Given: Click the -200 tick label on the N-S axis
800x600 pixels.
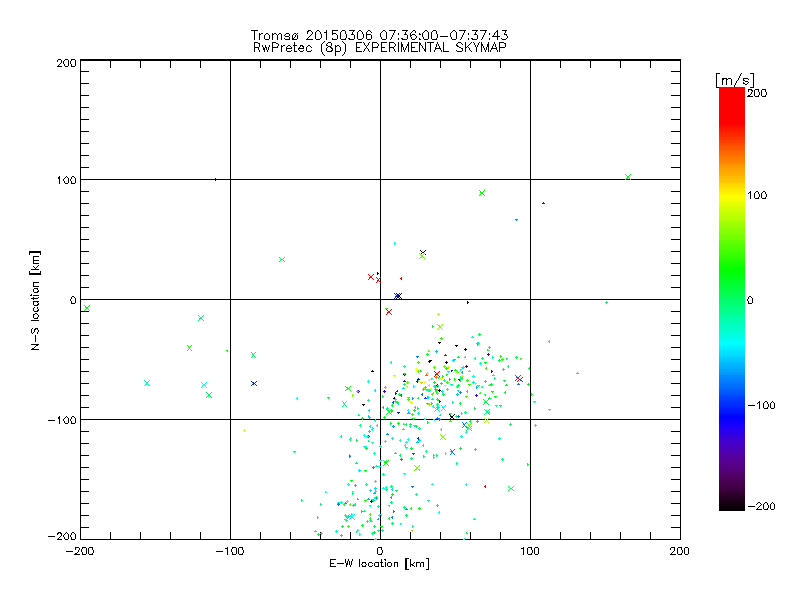Looking at the screenshot, I should pos(62,536).
